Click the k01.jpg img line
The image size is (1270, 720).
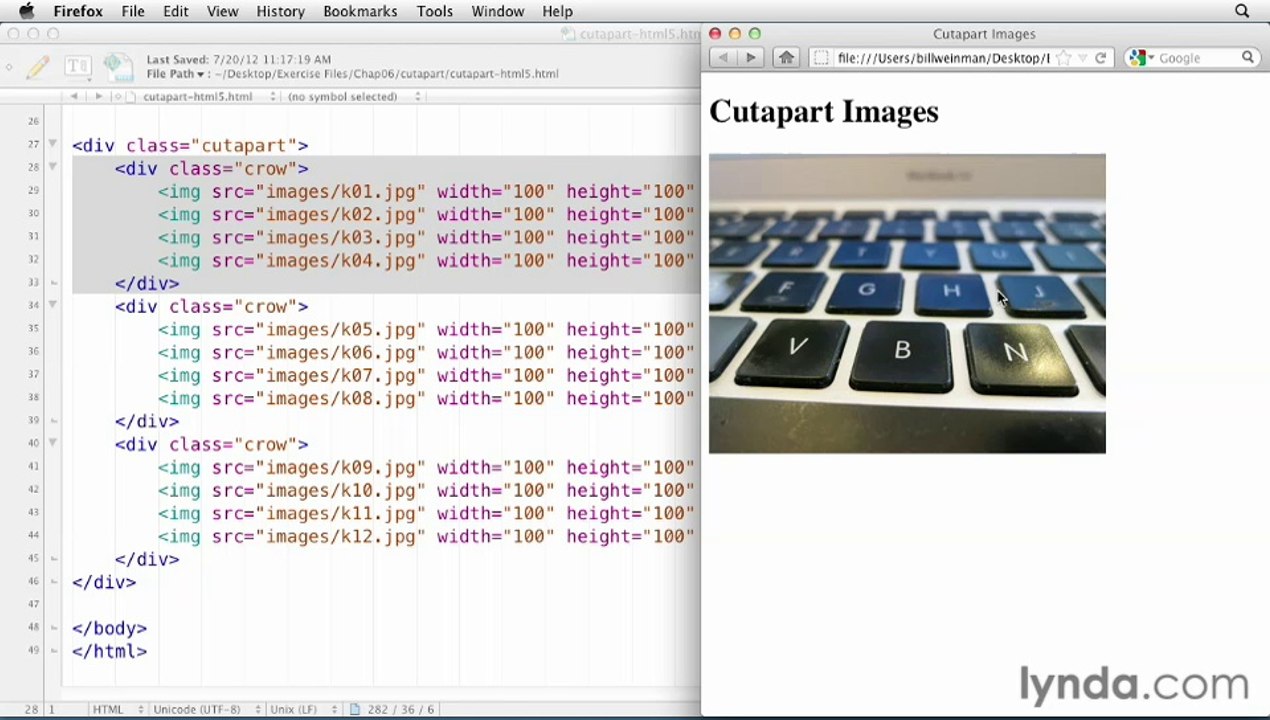click(426, 191)
